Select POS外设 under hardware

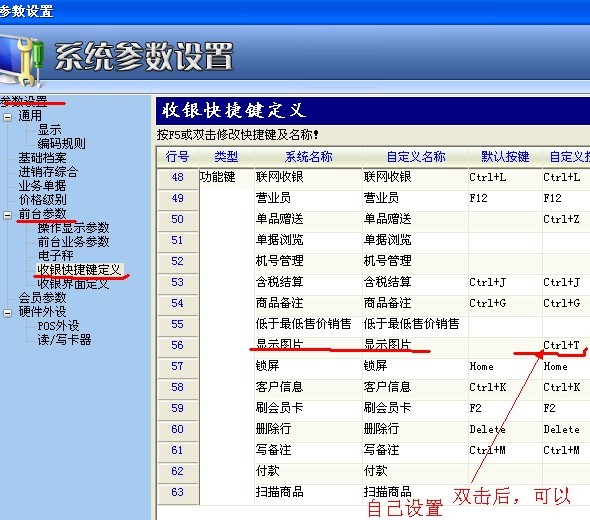pos(58,325)
